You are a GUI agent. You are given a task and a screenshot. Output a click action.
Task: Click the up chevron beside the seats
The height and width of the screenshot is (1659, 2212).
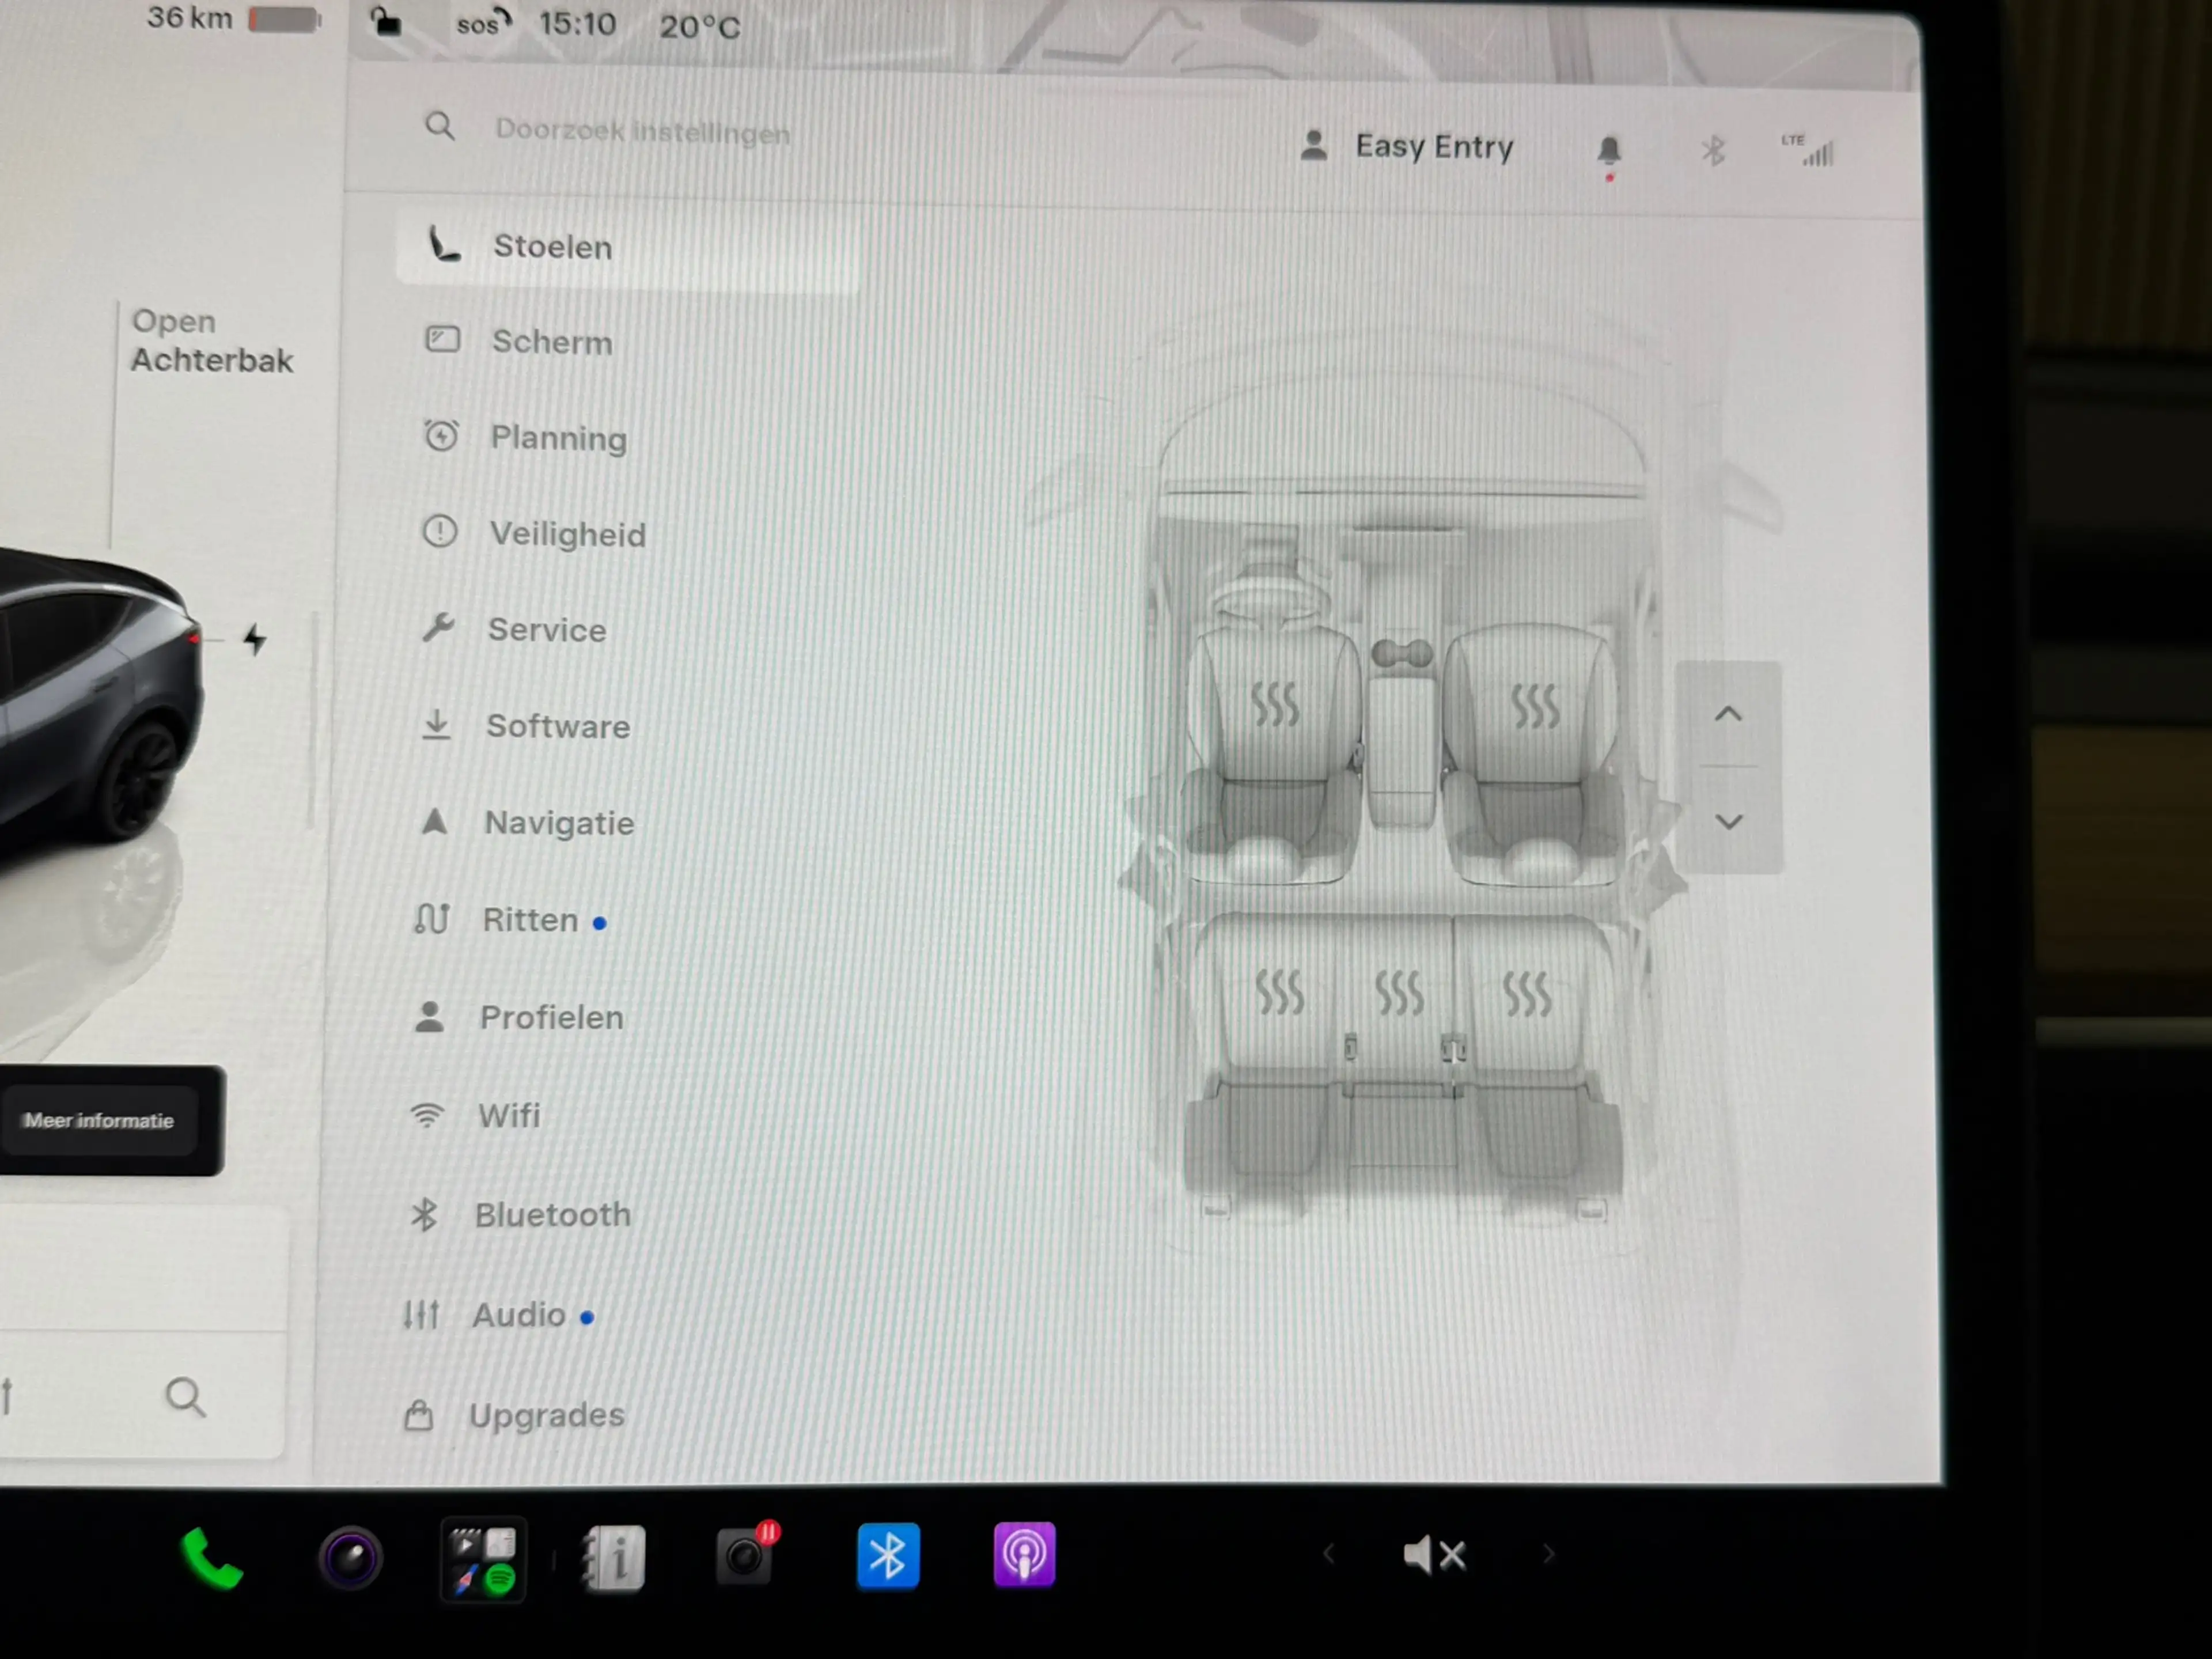(x=1728, y=714)
